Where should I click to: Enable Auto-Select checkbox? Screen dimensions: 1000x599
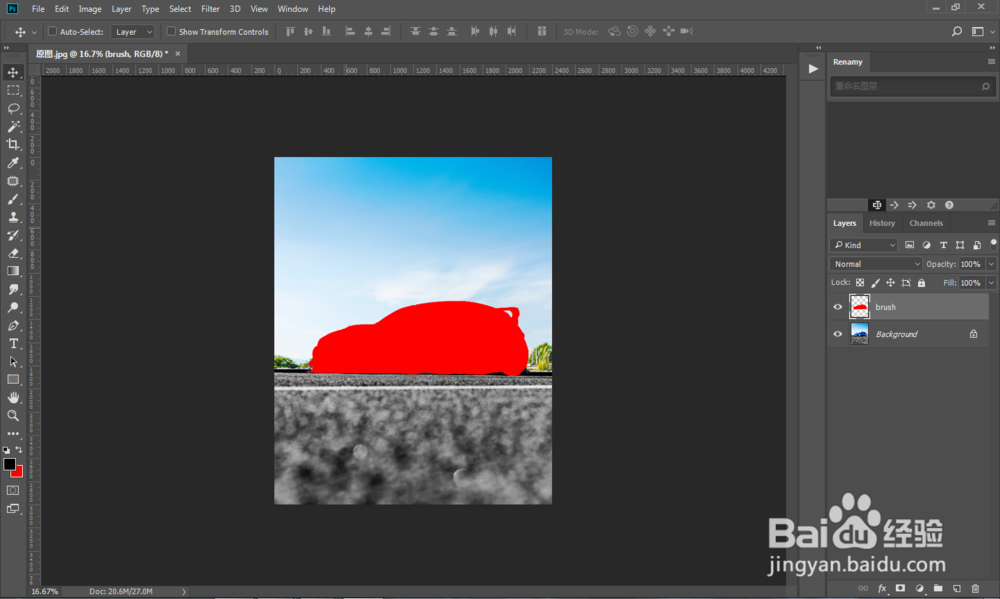coord(52,31)
